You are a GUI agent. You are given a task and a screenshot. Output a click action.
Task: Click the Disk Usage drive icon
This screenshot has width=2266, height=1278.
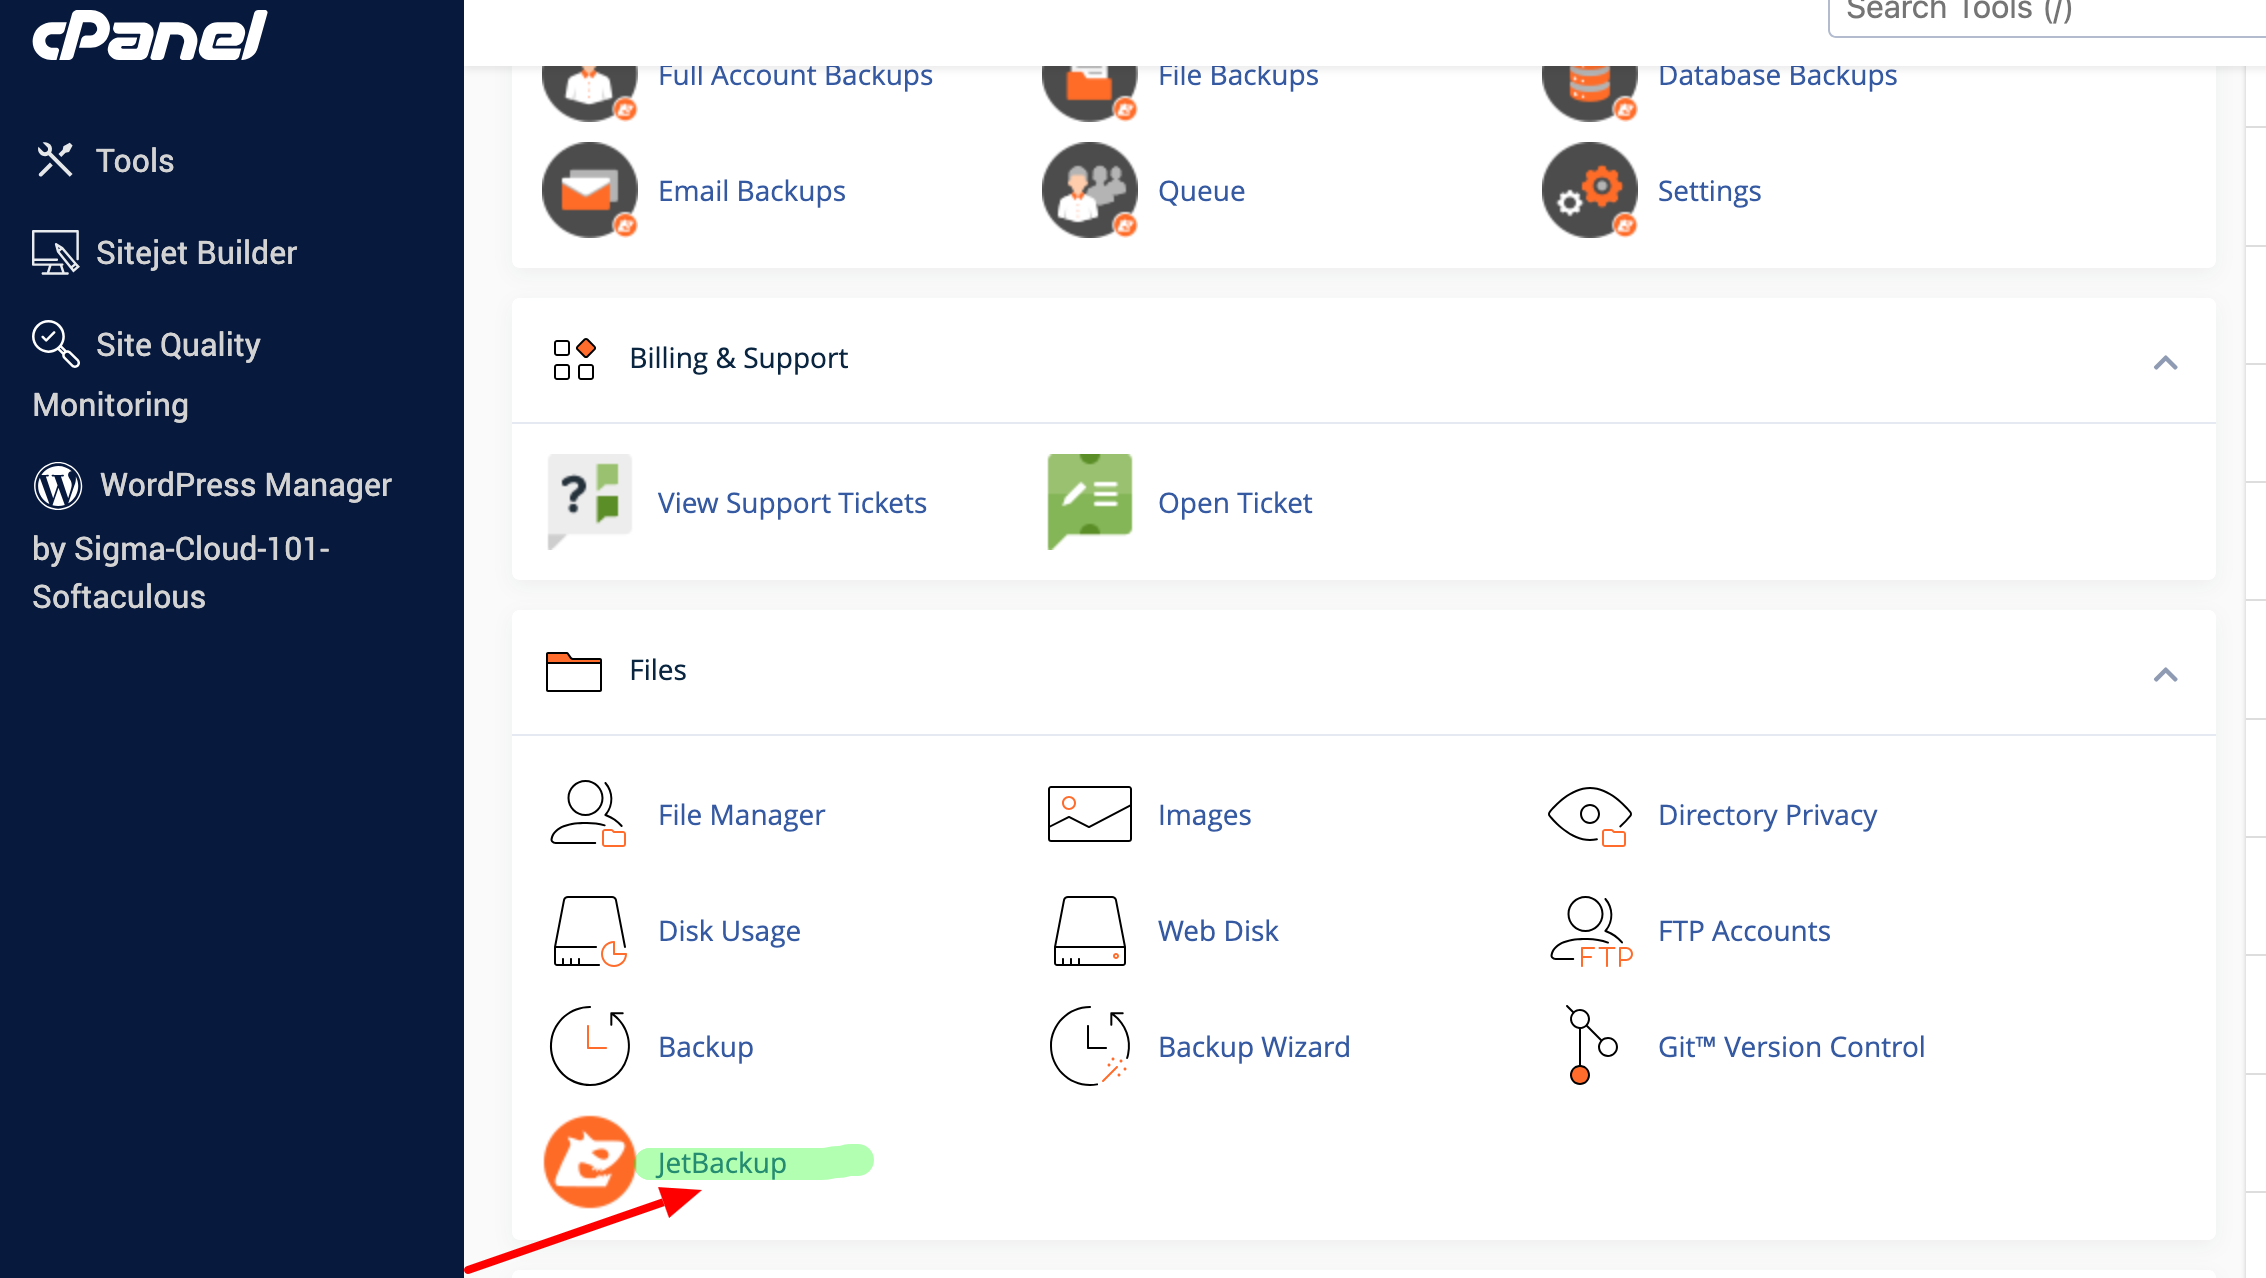(590, 931)
